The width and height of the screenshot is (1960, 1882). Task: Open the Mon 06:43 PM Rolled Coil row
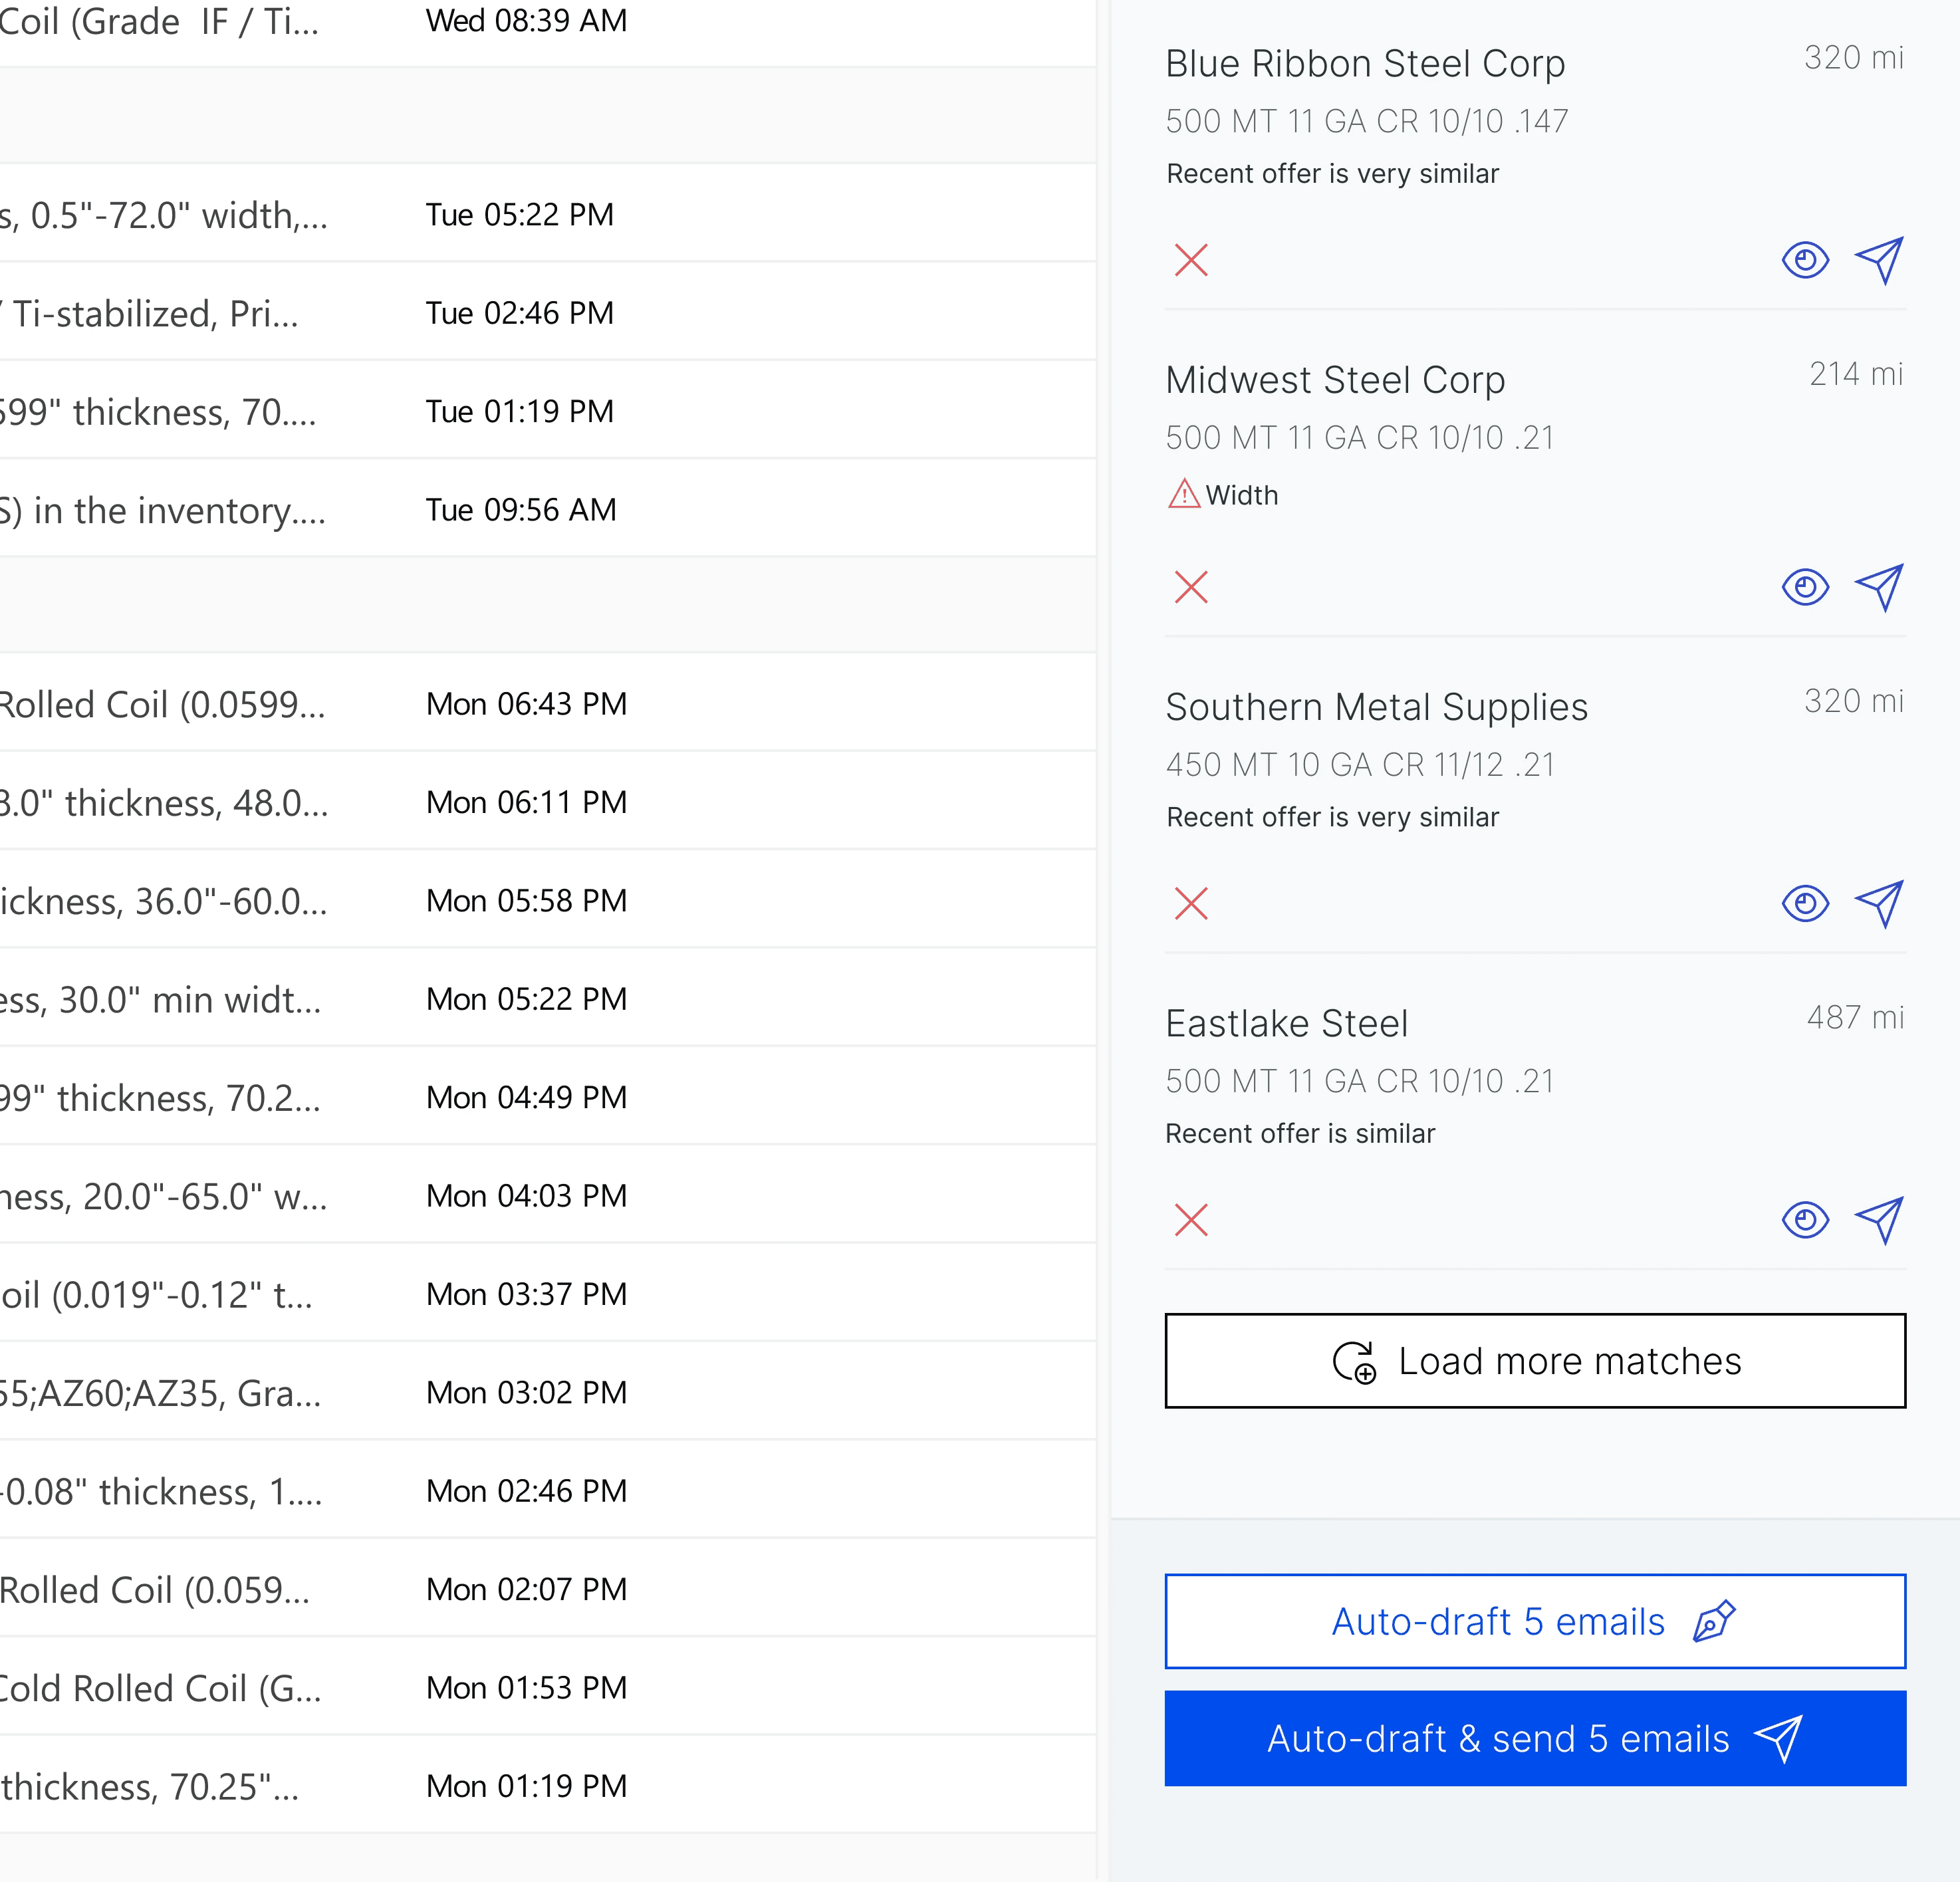point(400,703)
